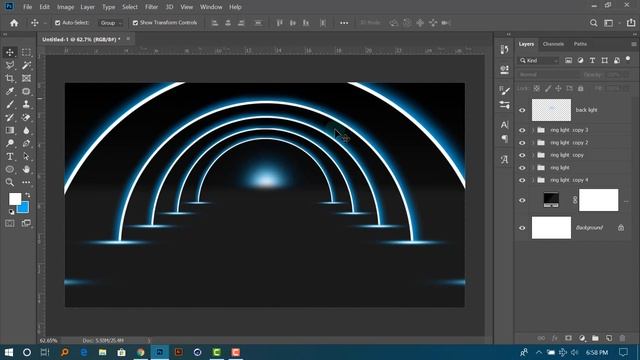Open the Layers panel flyout menu

633,44
